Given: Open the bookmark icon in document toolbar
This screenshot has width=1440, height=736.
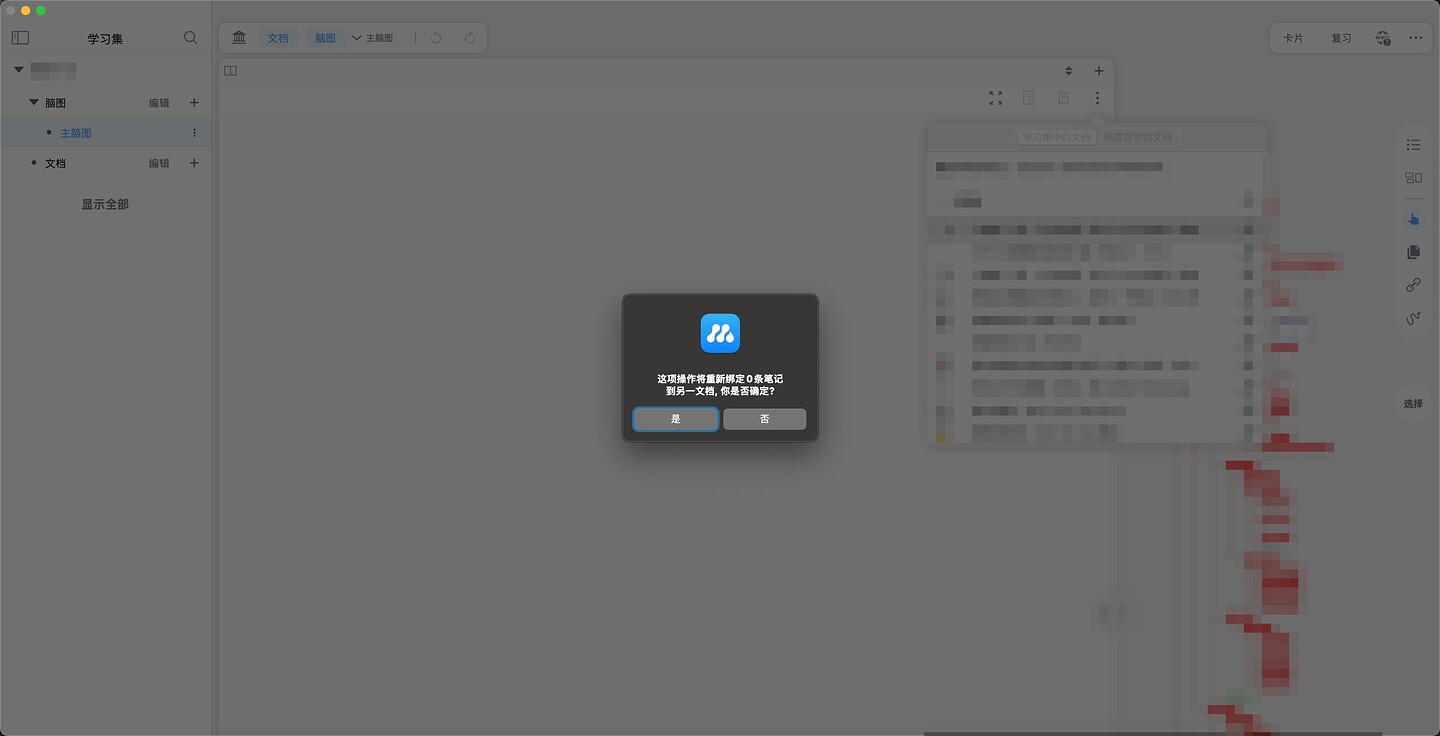Looking at the screenshot, I should click(1063, 98).
